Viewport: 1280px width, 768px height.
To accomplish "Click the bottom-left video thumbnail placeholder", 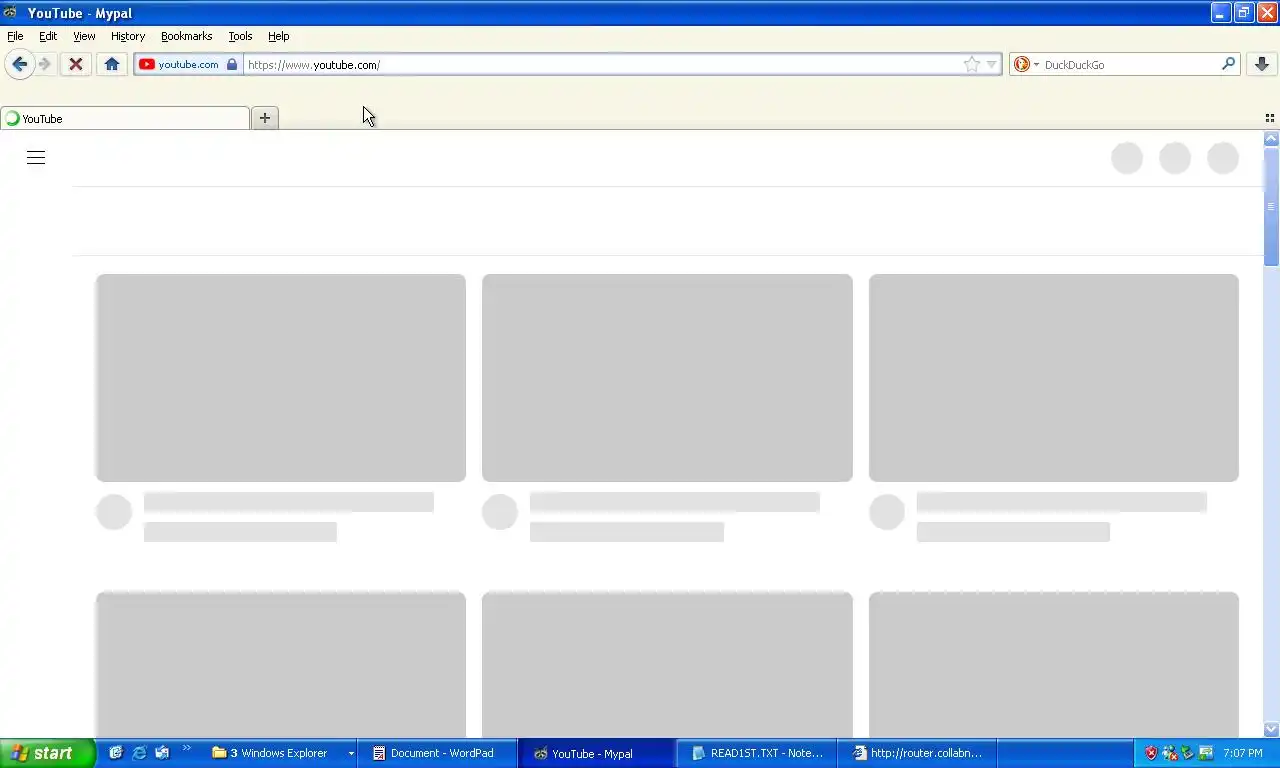I will (281, 664).
